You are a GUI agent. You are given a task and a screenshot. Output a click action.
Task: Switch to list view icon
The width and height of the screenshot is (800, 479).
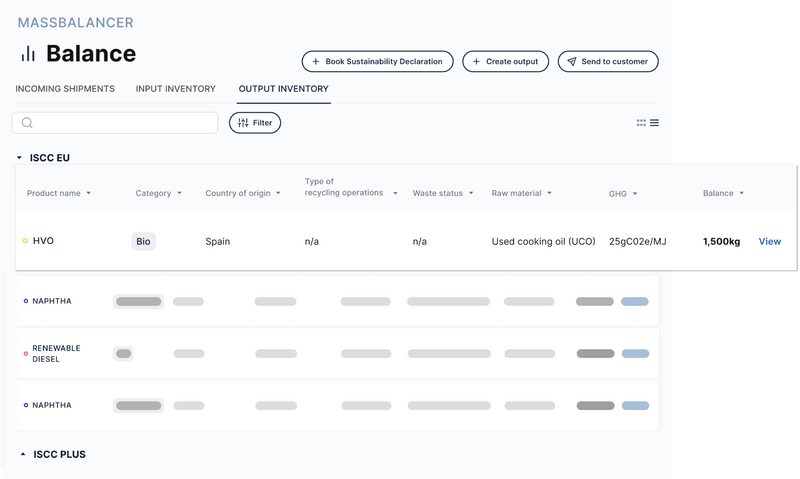pyautogui.click(x=654, y=123)
